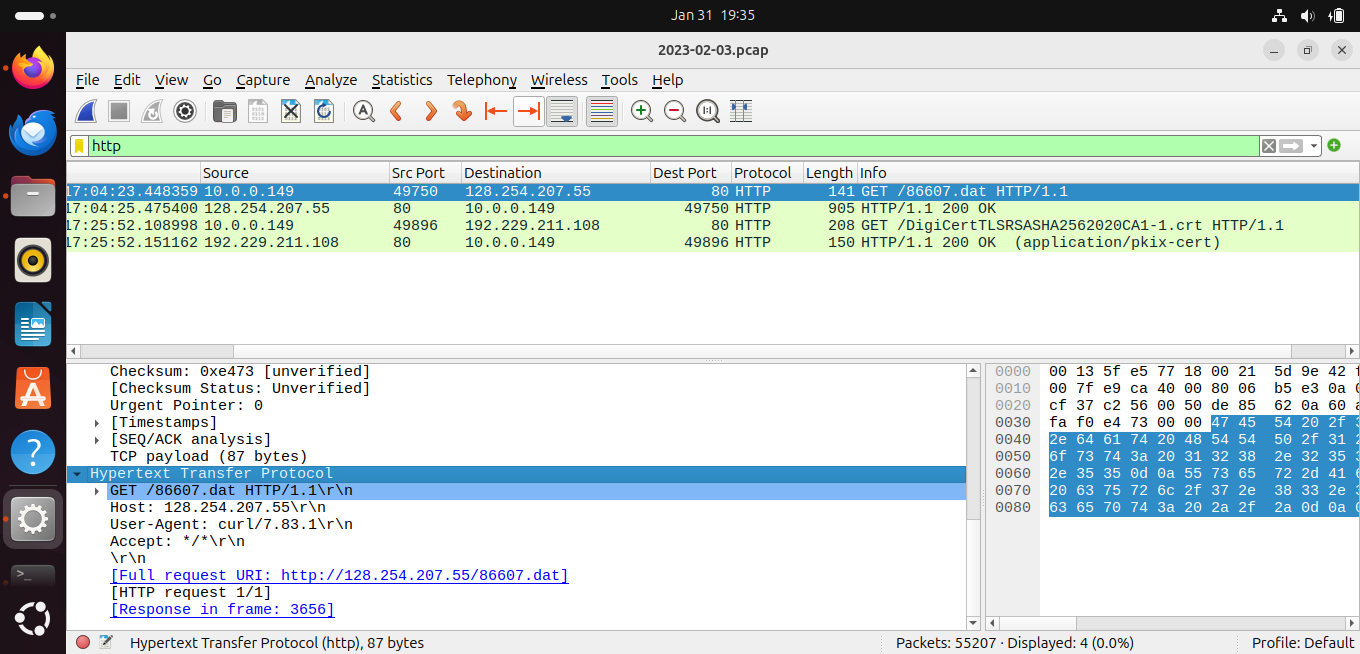Screen dimensions: 1360x654
Task: Open a capture file from toolbar
Action: (225, 111)
